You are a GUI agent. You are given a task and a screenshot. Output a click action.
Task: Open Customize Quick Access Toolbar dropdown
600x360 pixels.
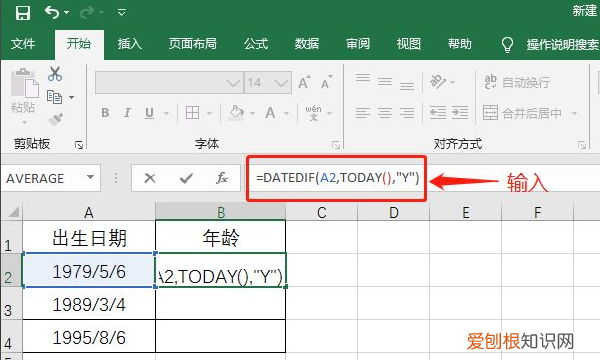point(122,13)
